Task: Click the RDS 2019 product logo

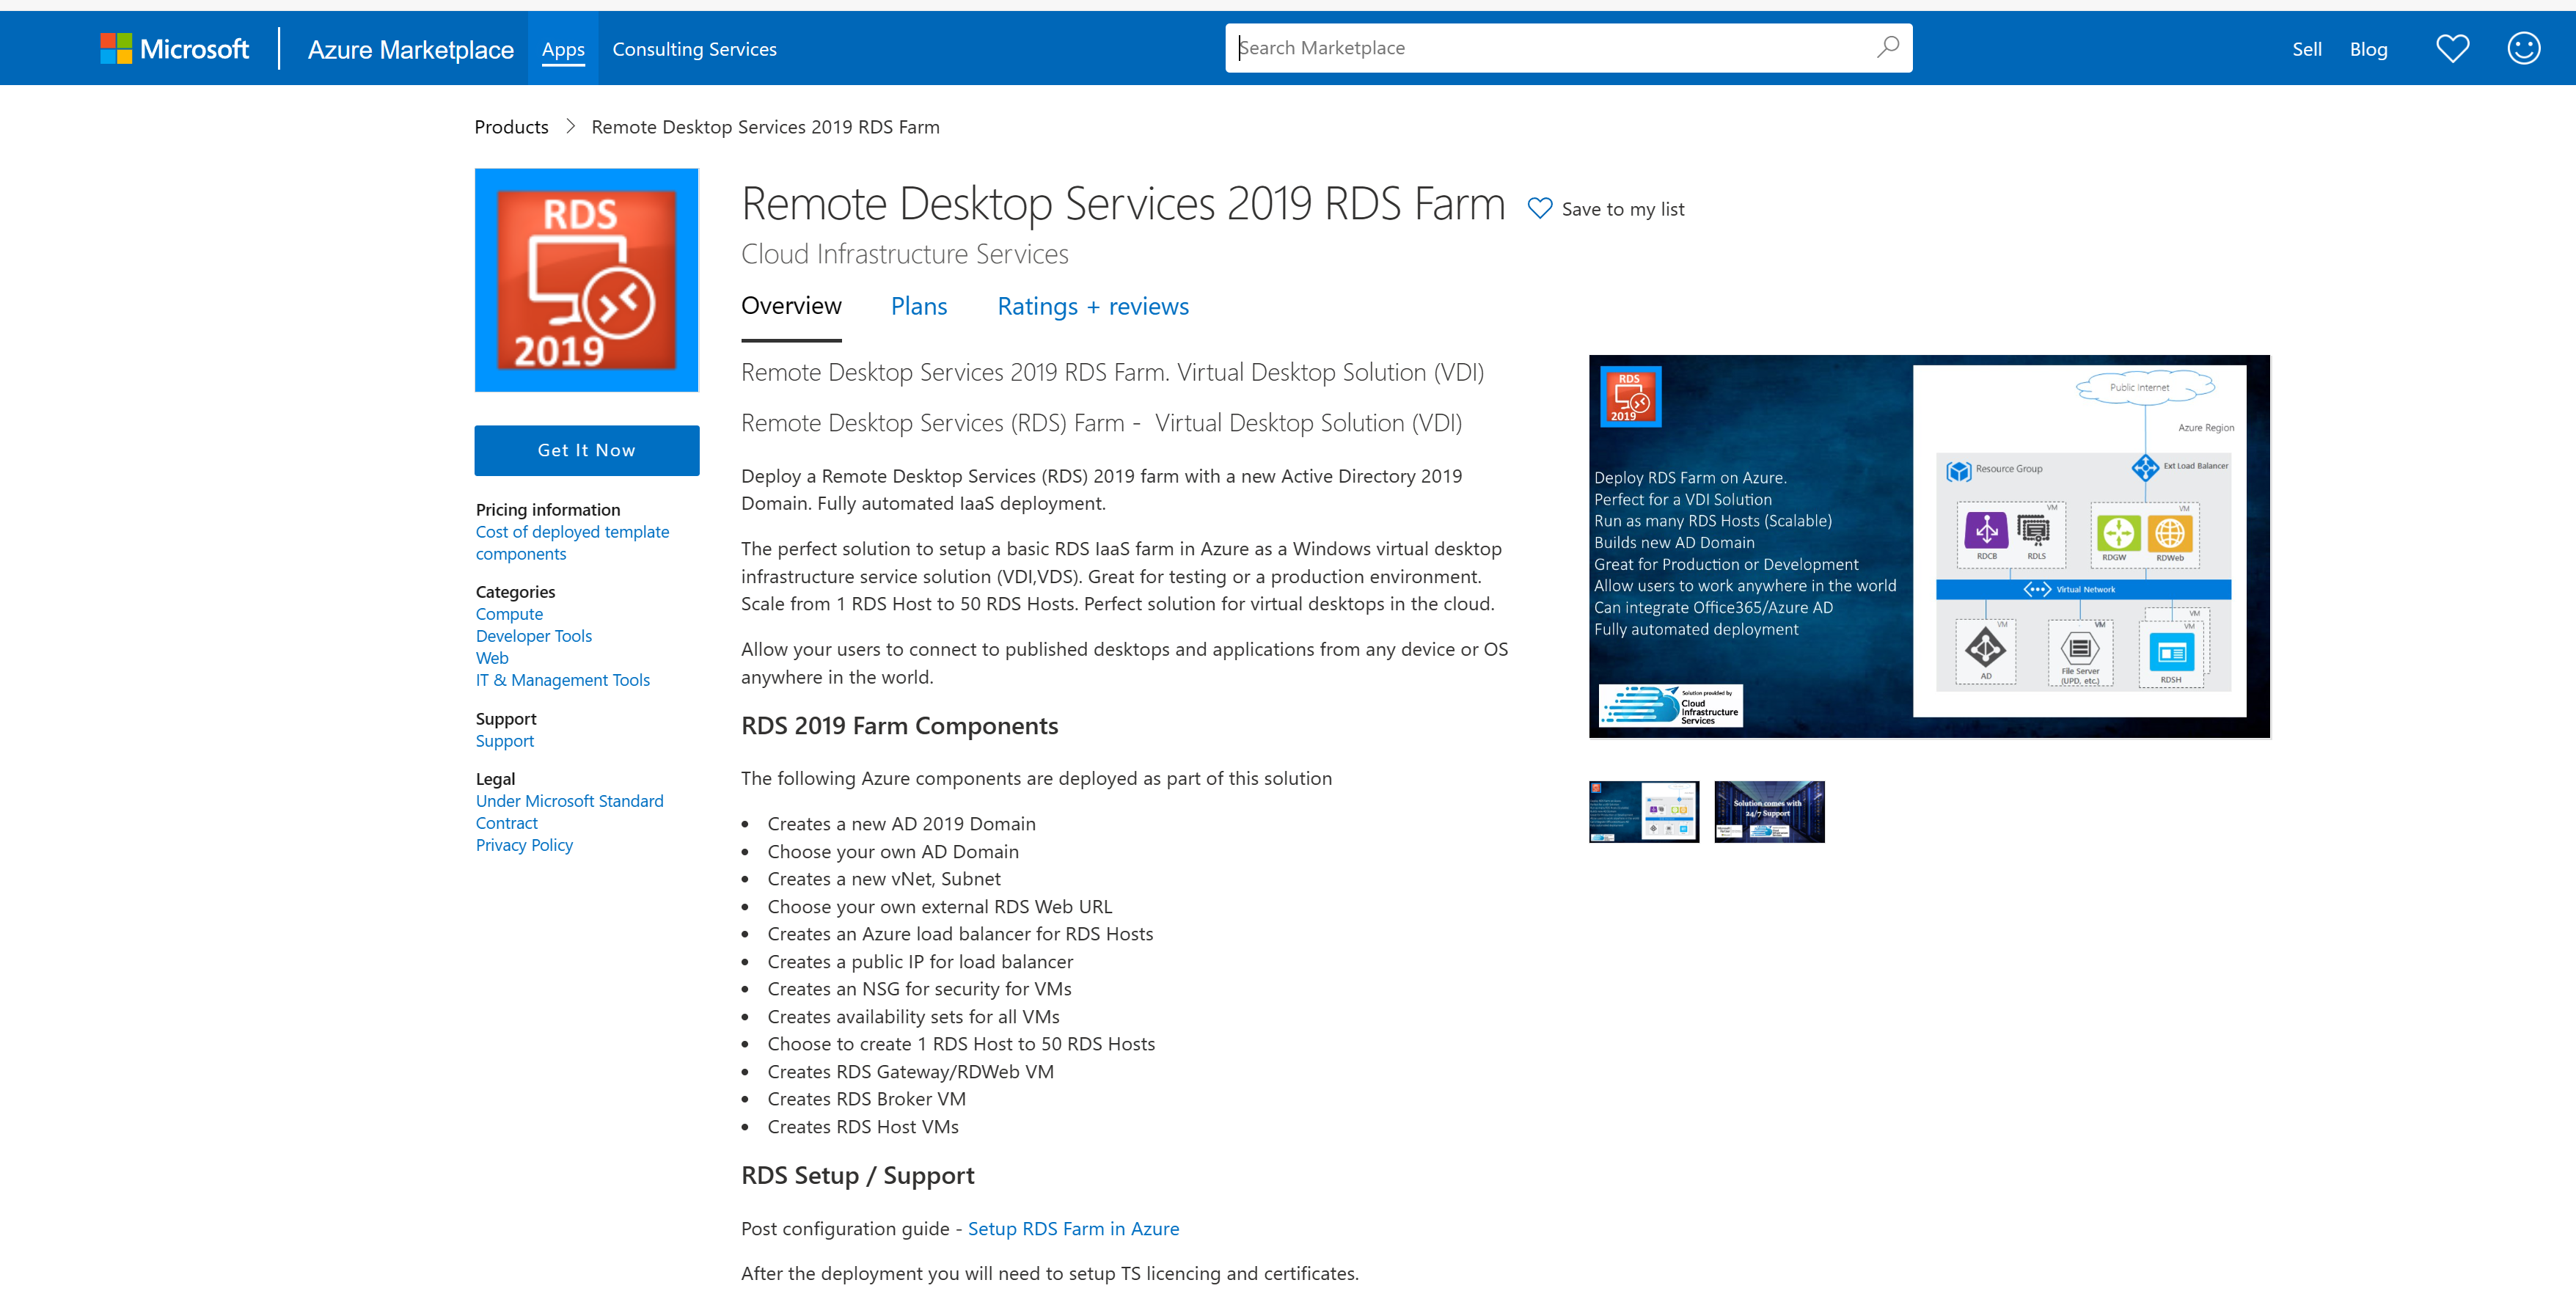Action: pyautogui.click(x=586, y=280)
